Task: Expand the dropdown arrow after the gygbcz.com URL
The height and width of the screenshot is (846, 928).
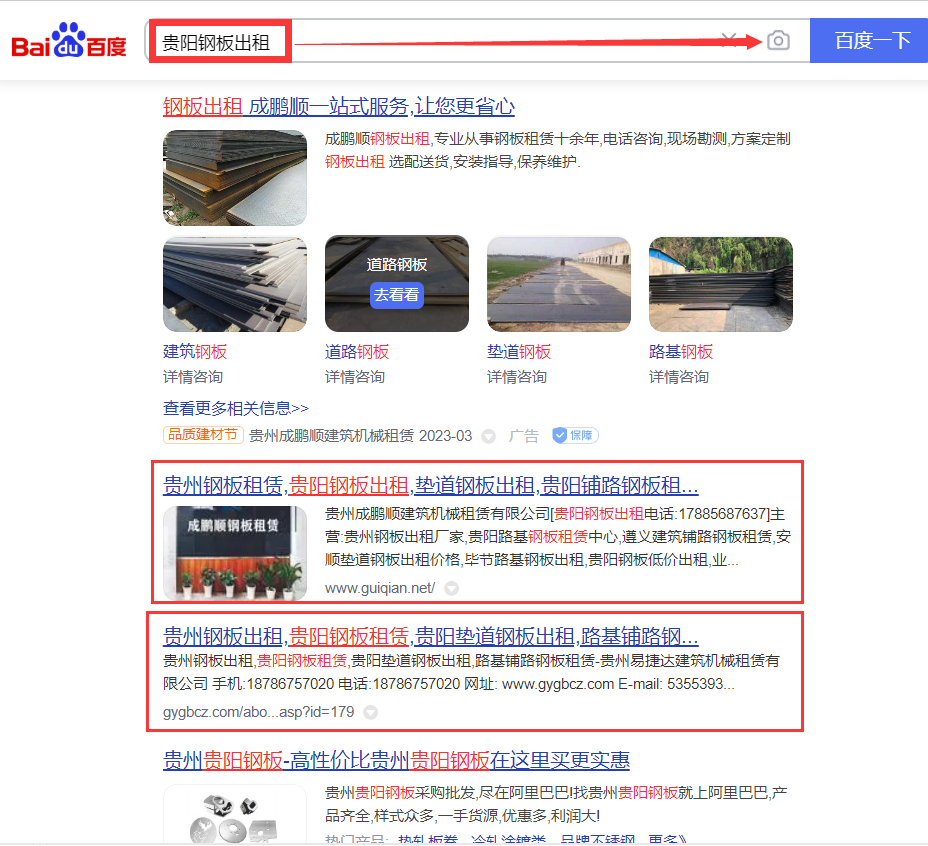Action: pyautogui.click(x=370, y=713)
